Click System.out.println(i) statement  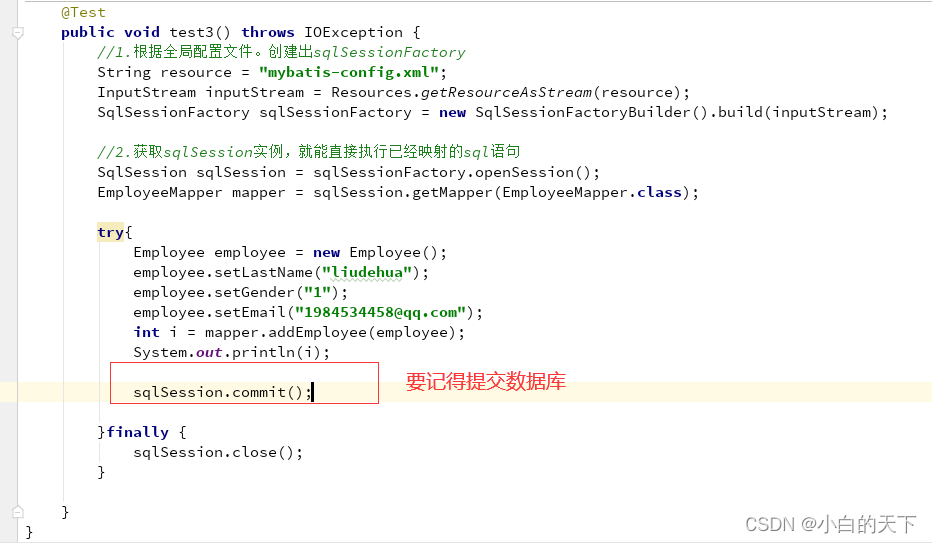coord(231,352)
